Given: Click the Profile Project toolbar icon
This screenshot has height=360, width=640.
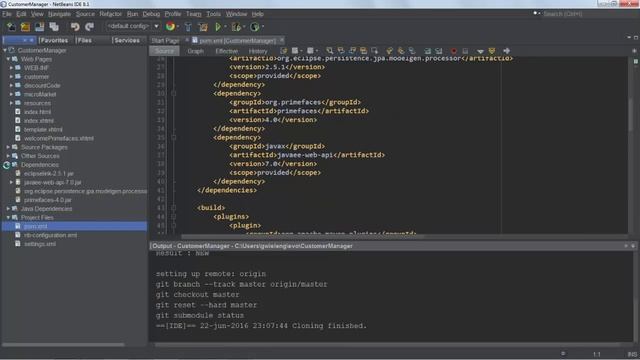Looking at the screenshot, I should (255, 27).
